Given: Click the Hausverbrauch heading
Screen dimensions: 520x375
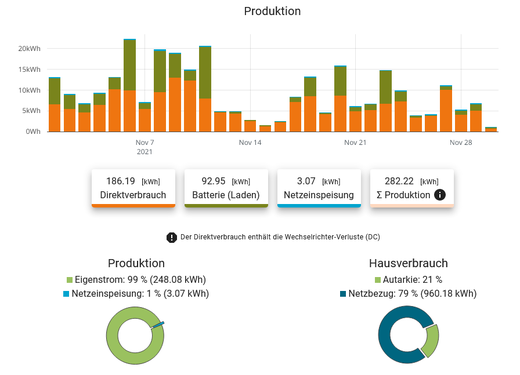Looking at the screenshot, I should click(x=408, y=263).
